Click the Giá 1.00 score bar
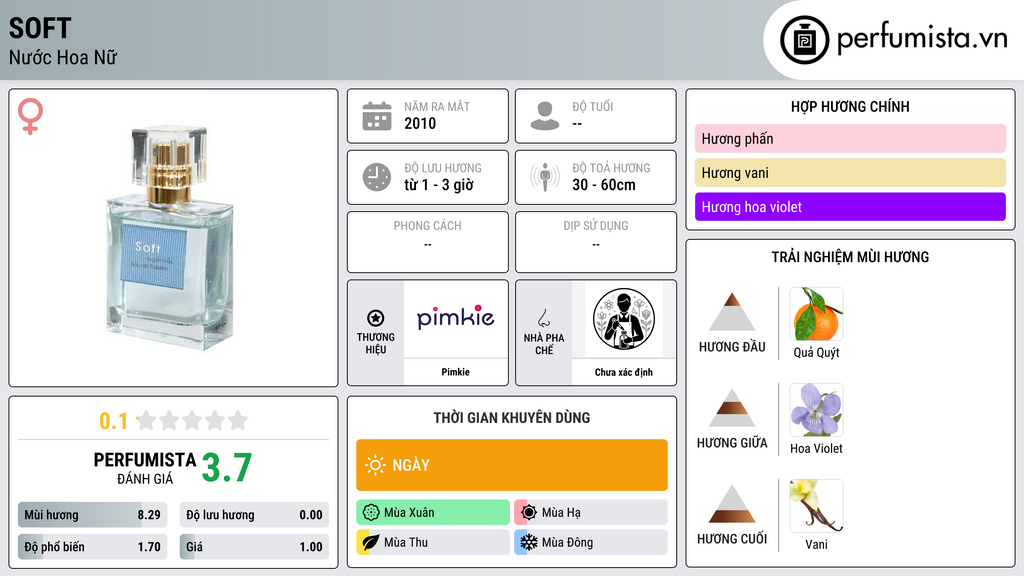The width and height of the screenshot is (1024, 576). point(254,547)
